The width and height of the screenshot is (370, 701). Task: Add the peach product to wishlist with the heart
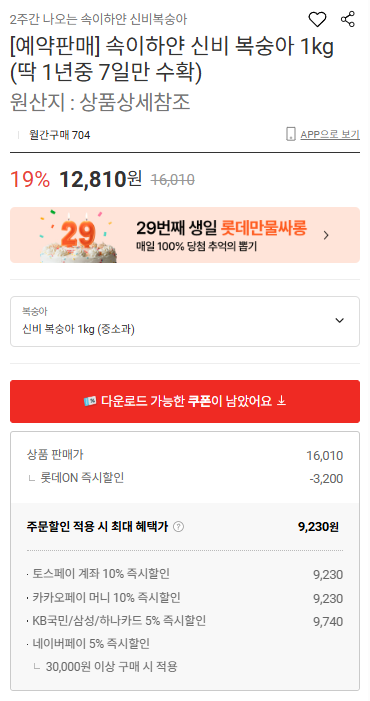pos(318,19)
